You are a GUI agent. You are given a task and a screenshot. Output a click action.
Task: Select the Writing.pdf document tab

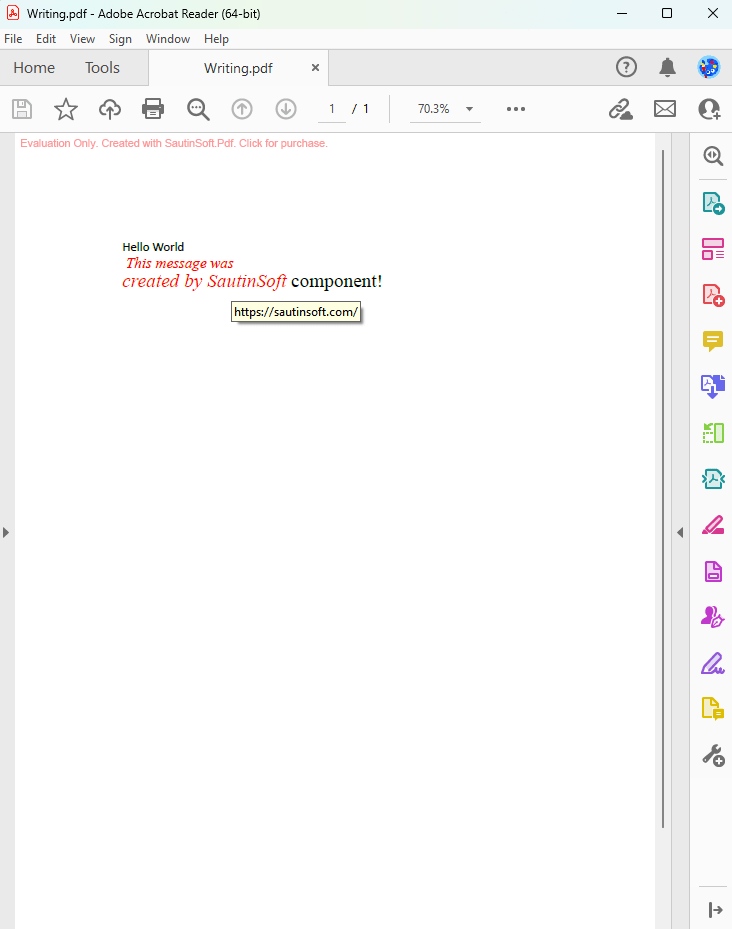pyautogui.click(x=238, y=68)
